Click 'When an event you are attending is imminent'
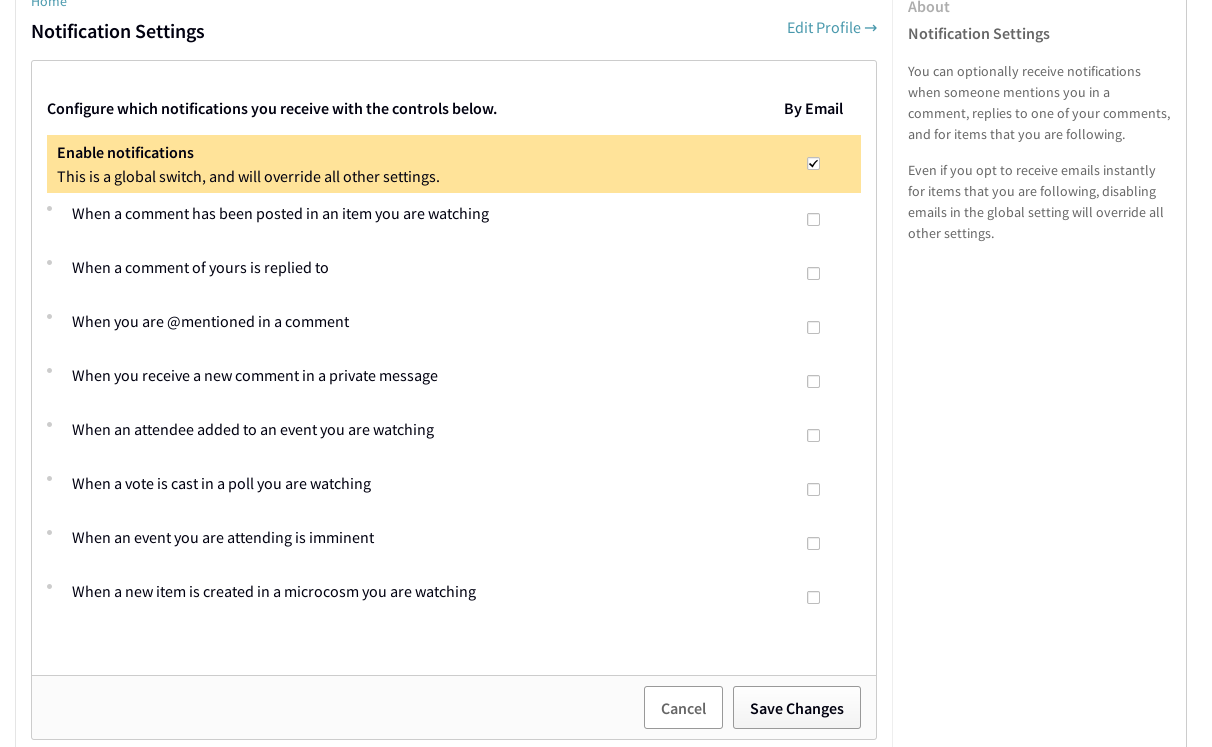The image size is (1212, 747). coord(223,538)
